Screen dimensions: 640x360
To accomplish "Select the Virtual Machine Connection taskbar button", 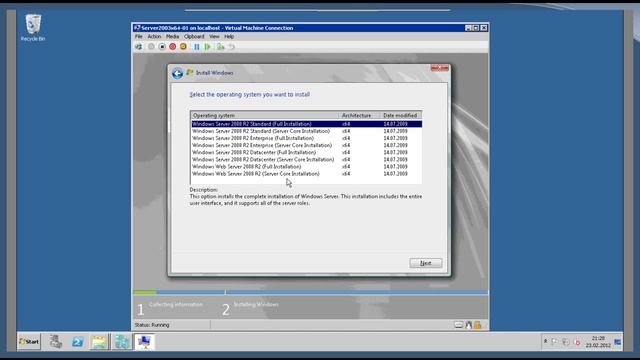I will pos(144,342).
